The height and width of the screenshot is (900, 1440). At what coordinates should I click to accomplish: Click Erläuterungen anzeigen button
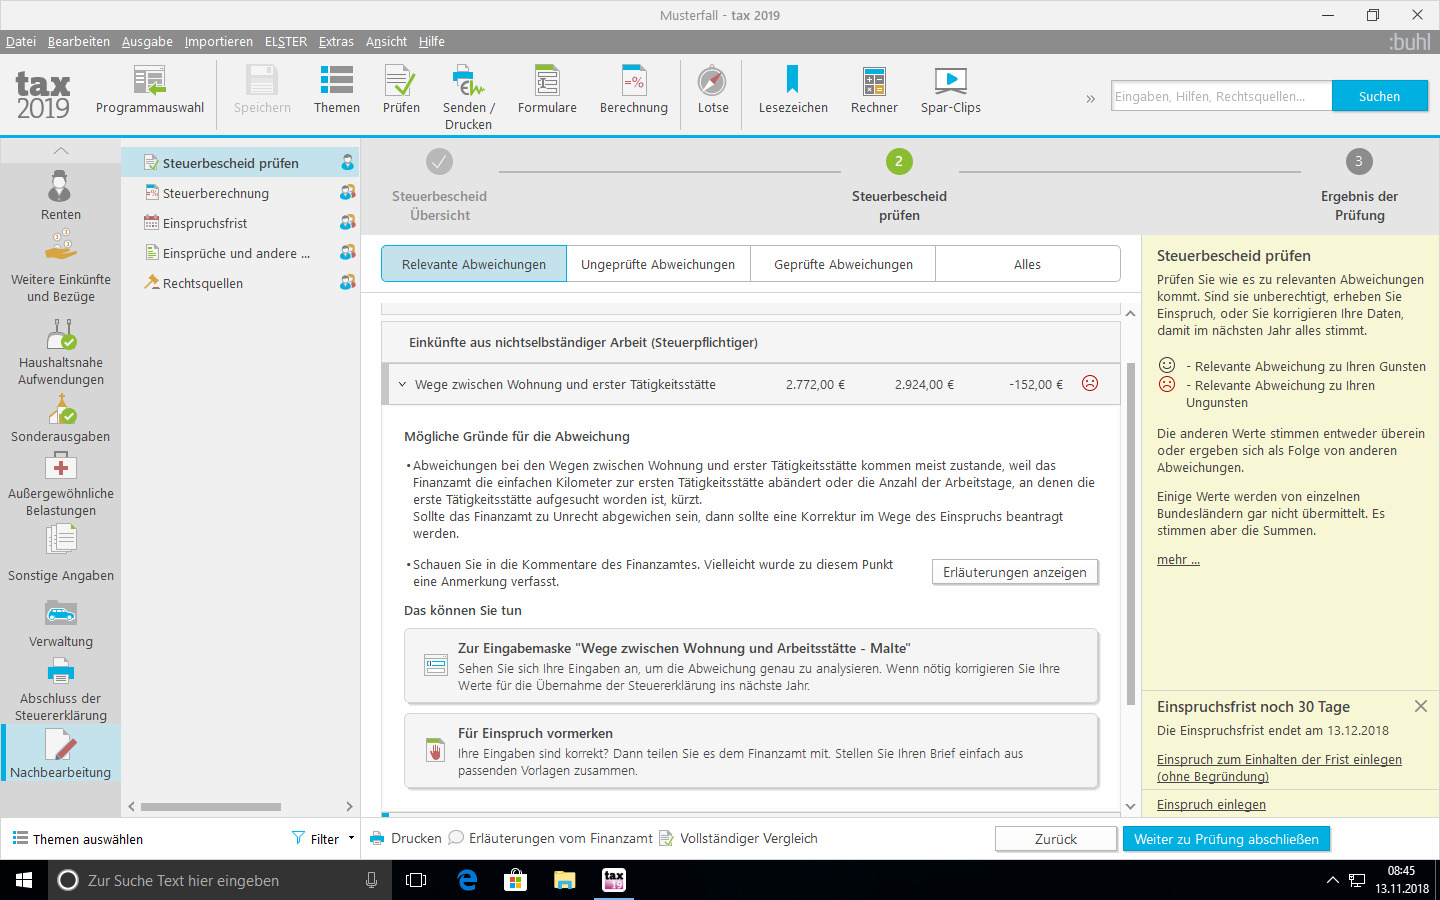click(x=1015, y=572)
